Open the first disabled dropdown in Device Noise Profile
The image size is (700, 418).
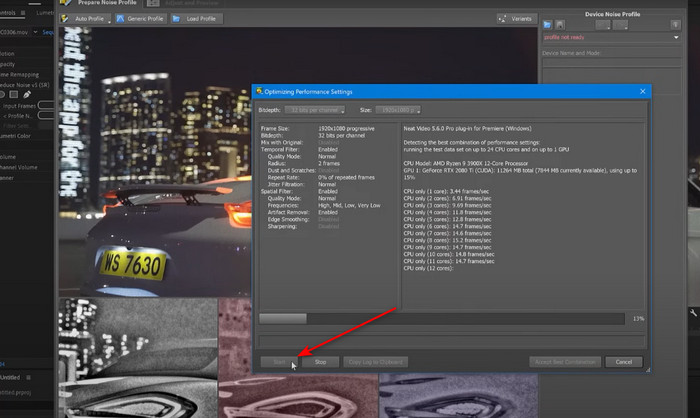click(x=603, y=25)
